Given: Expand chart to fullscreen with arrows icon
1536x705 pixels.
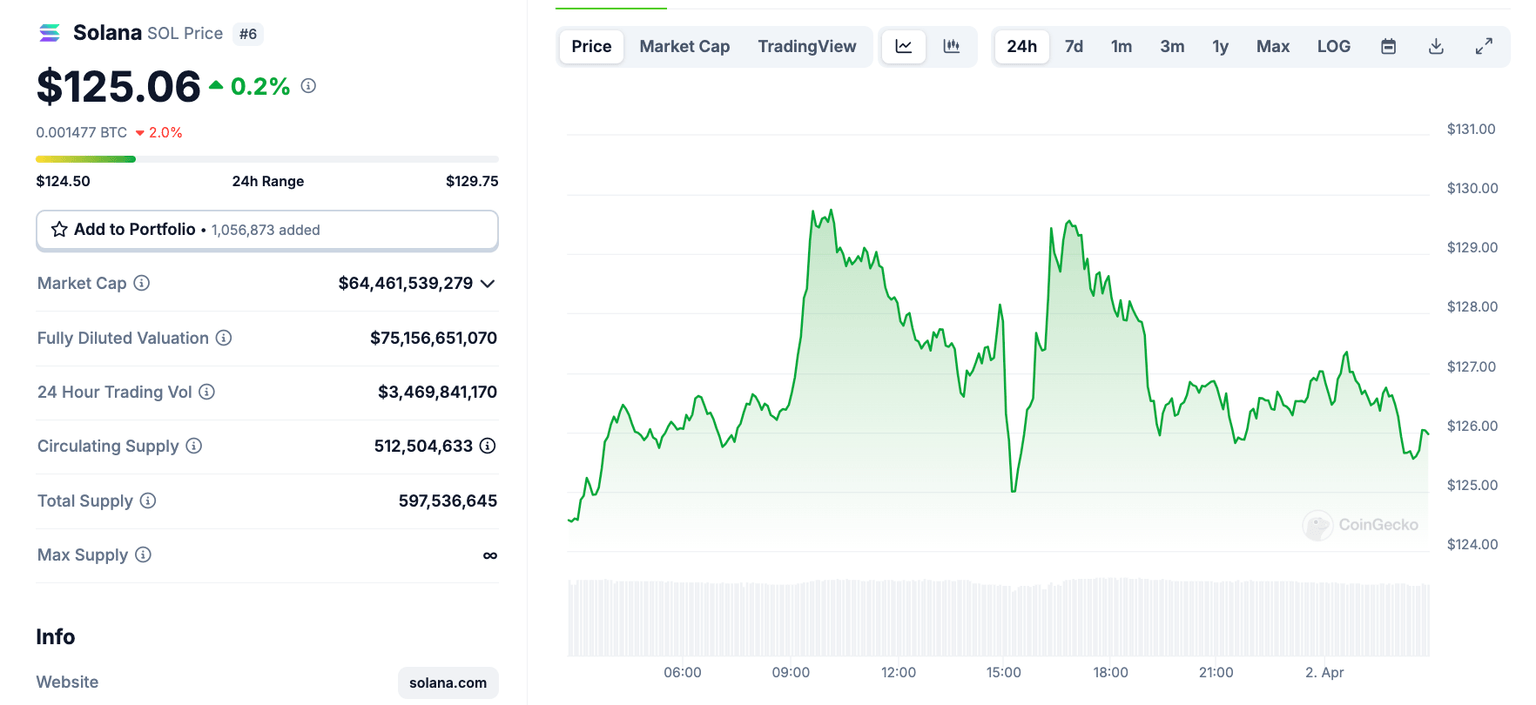Looking at the screenshot, I should click(x=1484, y=46).
